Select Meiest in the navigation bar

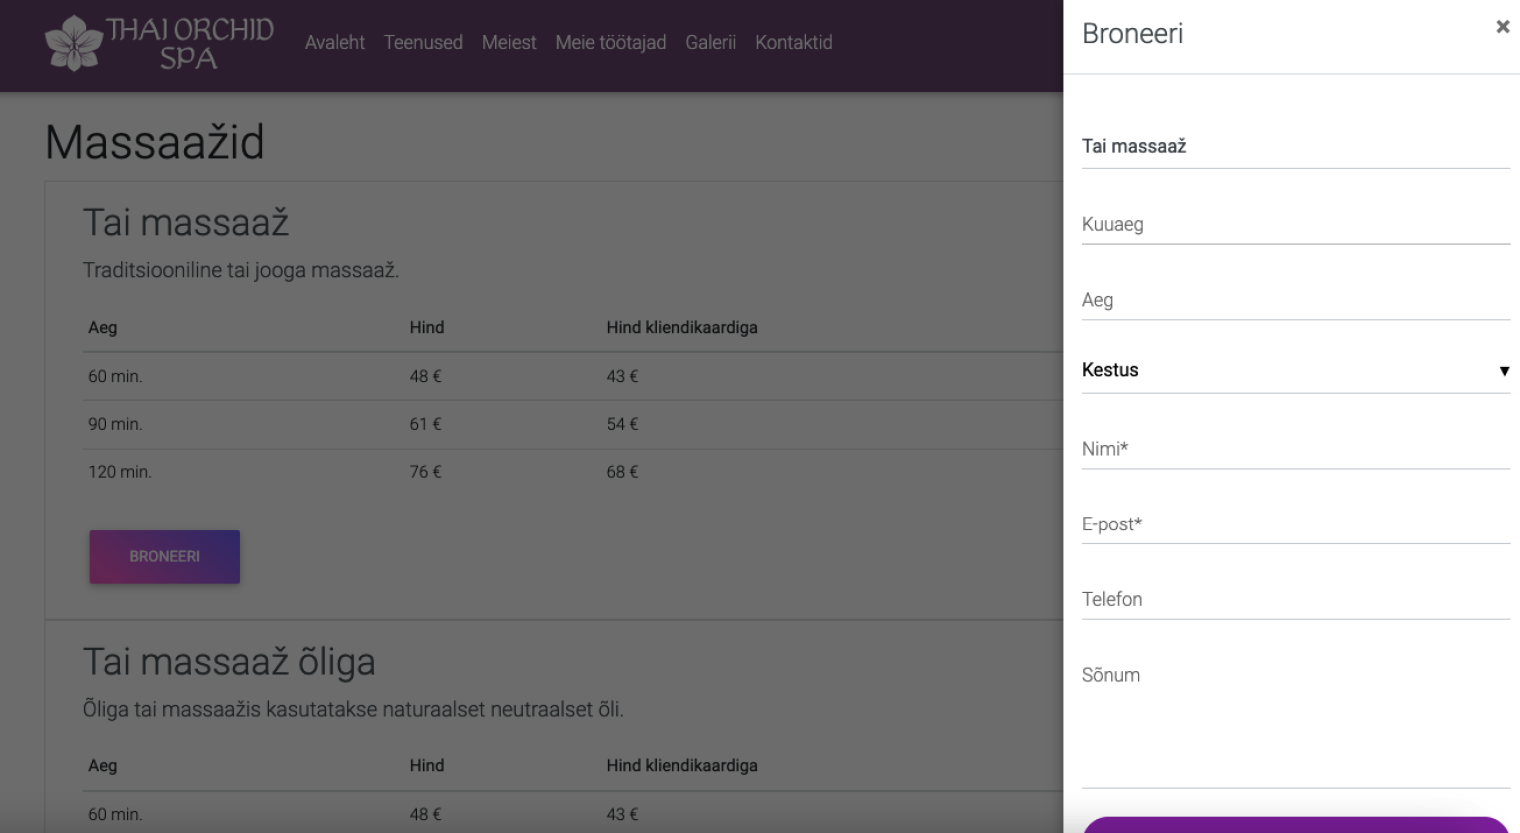[x=509, y=42]
